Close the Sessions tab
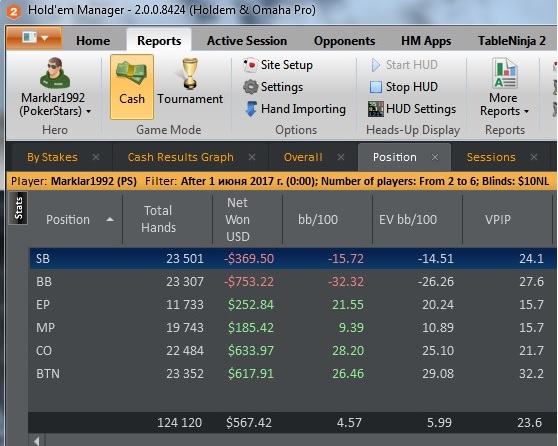Viewport: 558px width, 446px height. [534, 157]
